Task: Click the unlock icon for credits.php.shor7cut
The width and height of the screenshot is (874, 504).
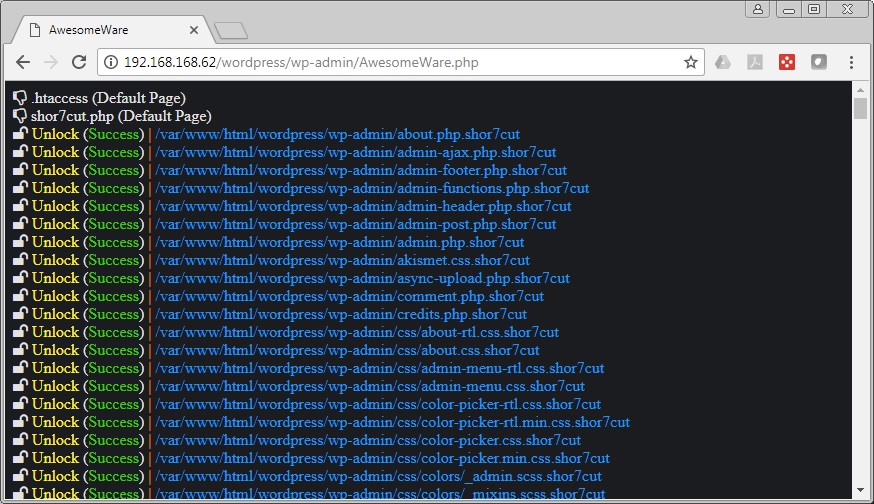Action: coord(21,313)
